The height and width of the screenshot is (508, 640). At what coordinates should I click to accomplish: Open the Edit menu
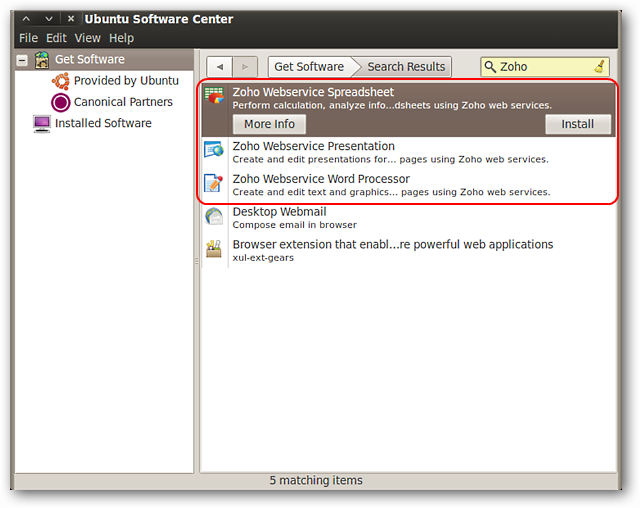click(56, 38)
